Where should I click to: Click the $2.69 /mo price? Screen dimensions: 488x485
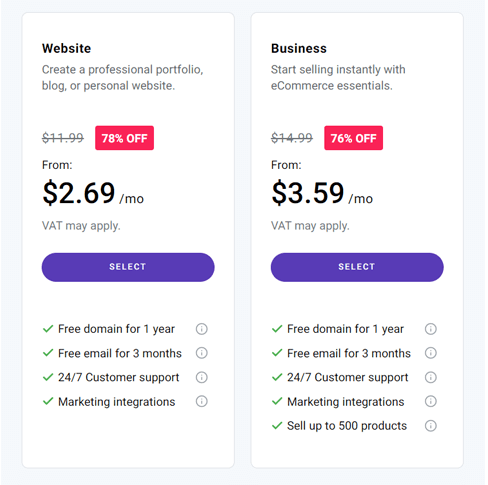click(93, 193)
